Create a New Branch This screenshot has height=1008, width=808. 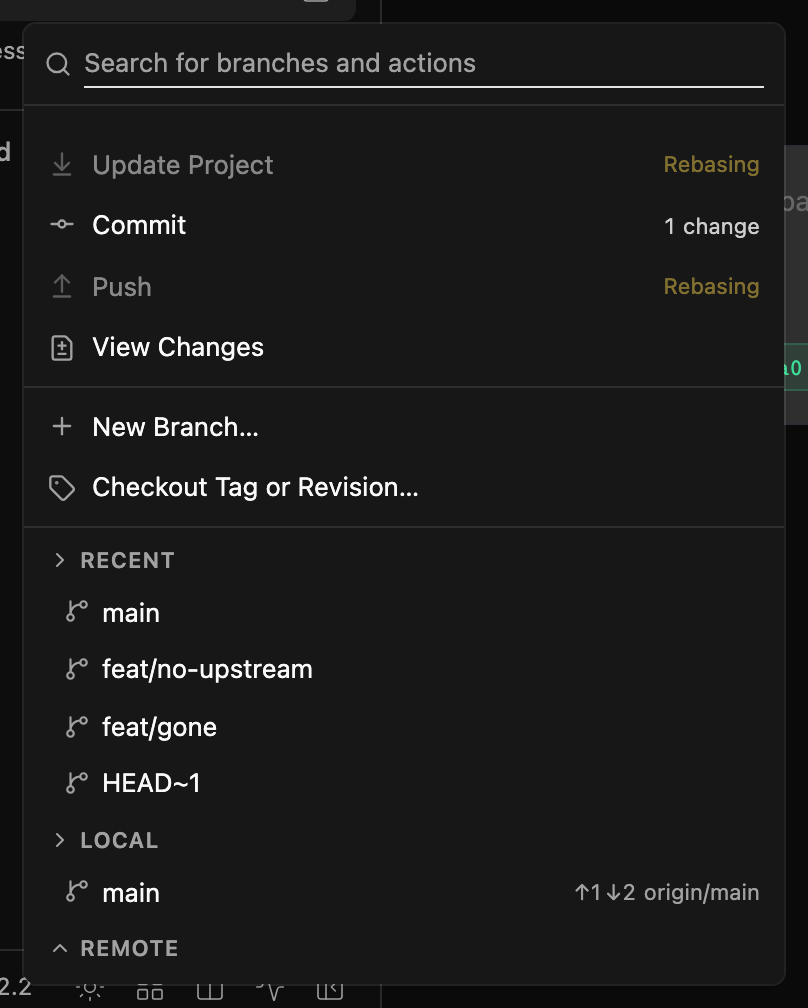pyautogui.click(x=404, y=427)
